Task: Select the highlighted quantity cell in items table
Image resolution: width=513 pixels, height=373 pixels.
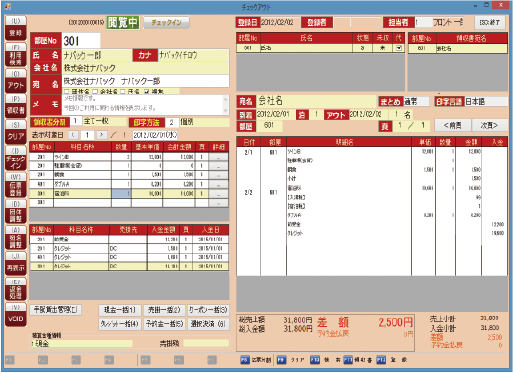Action: click(x=121, y=193)
